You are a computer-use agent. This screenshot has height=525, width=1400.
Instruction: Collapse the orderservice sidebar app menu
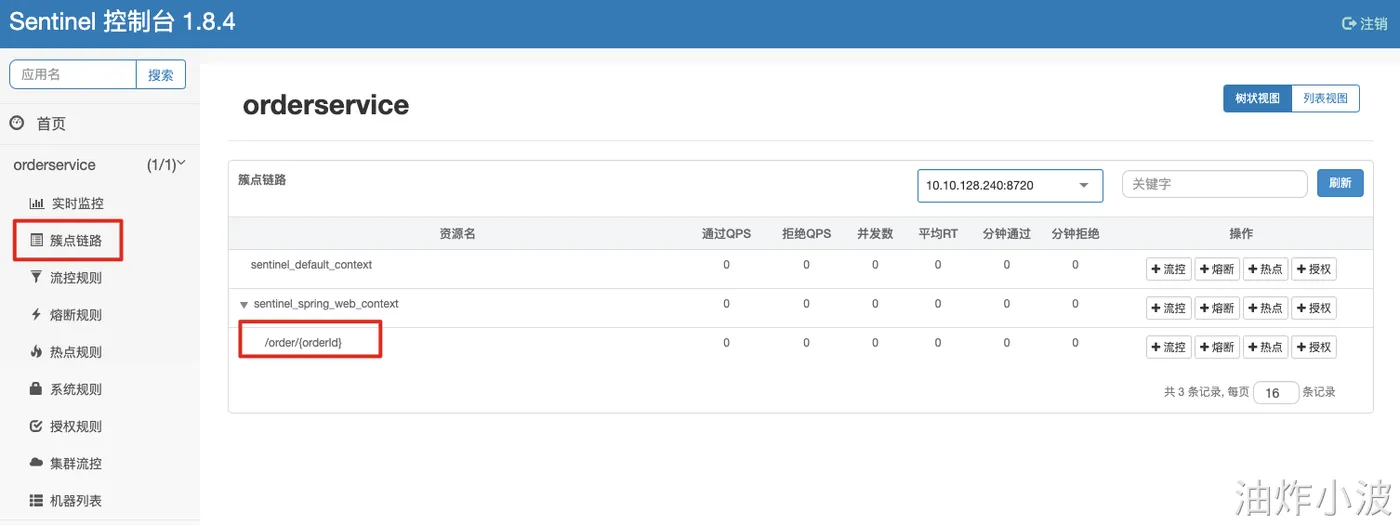coord(181,164)
